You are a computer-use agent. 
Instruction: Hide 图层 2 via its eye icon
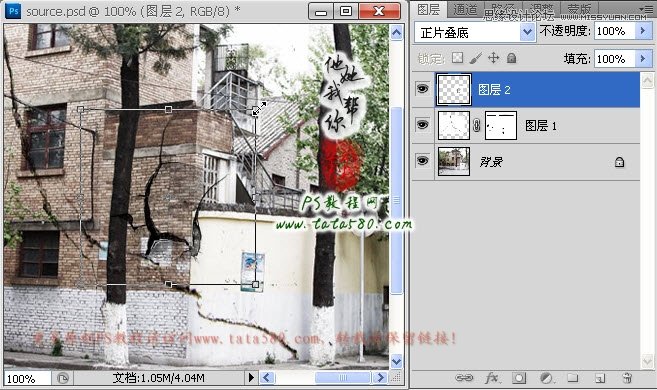pyautogui.click(x=422, y=89)
